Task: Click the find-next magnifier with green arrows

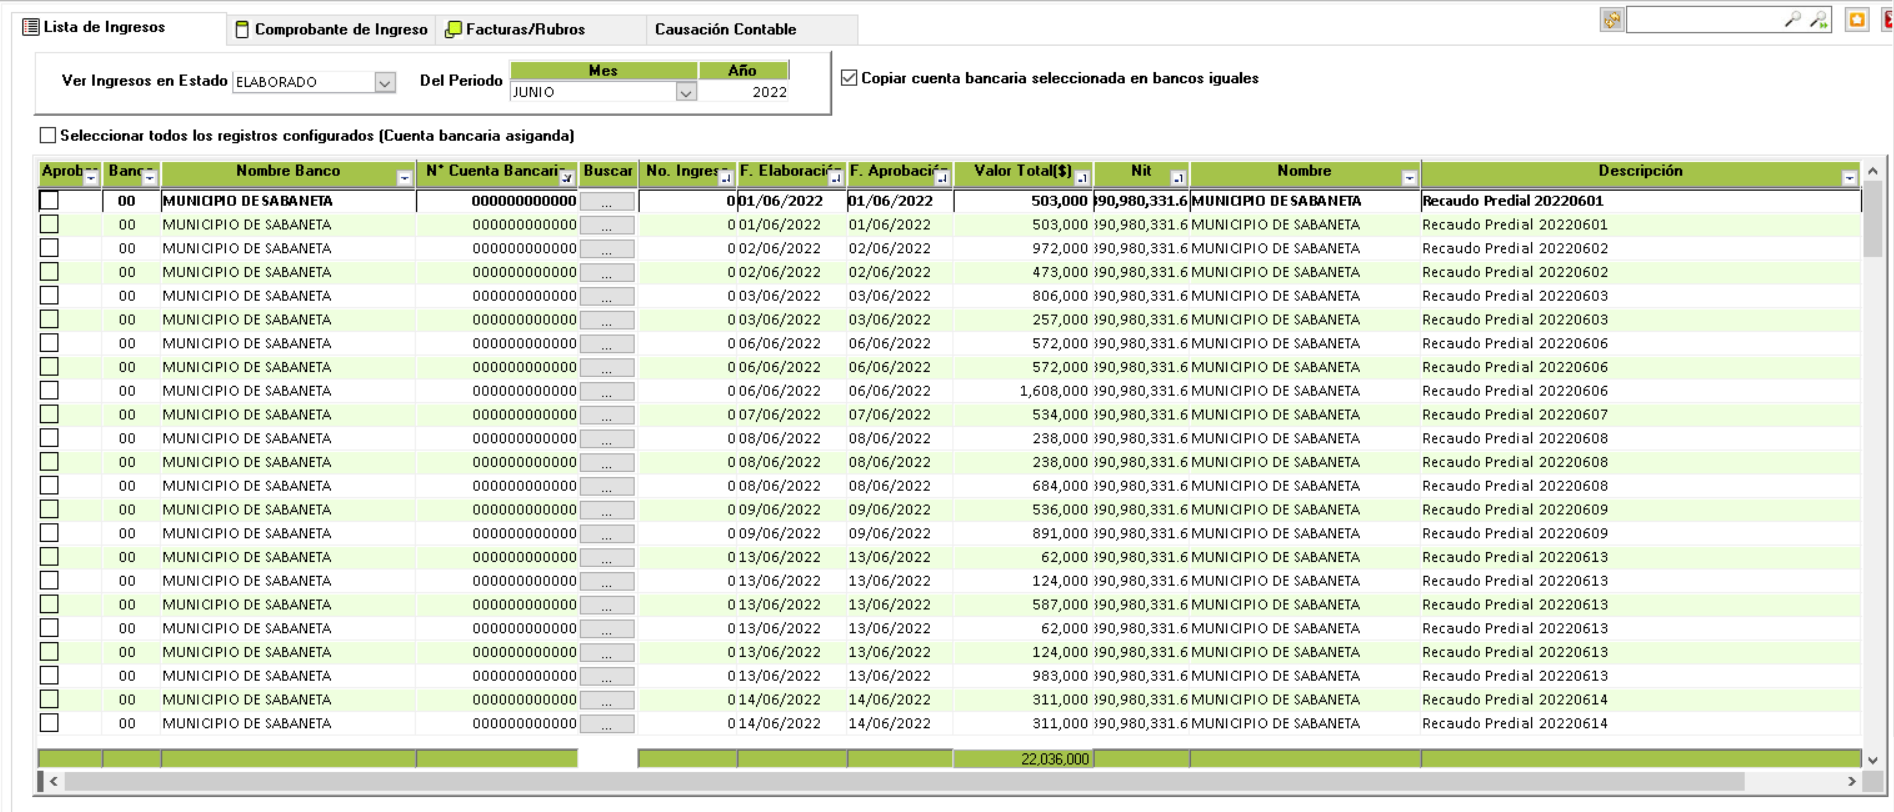Action: (x=1818, y=20)
